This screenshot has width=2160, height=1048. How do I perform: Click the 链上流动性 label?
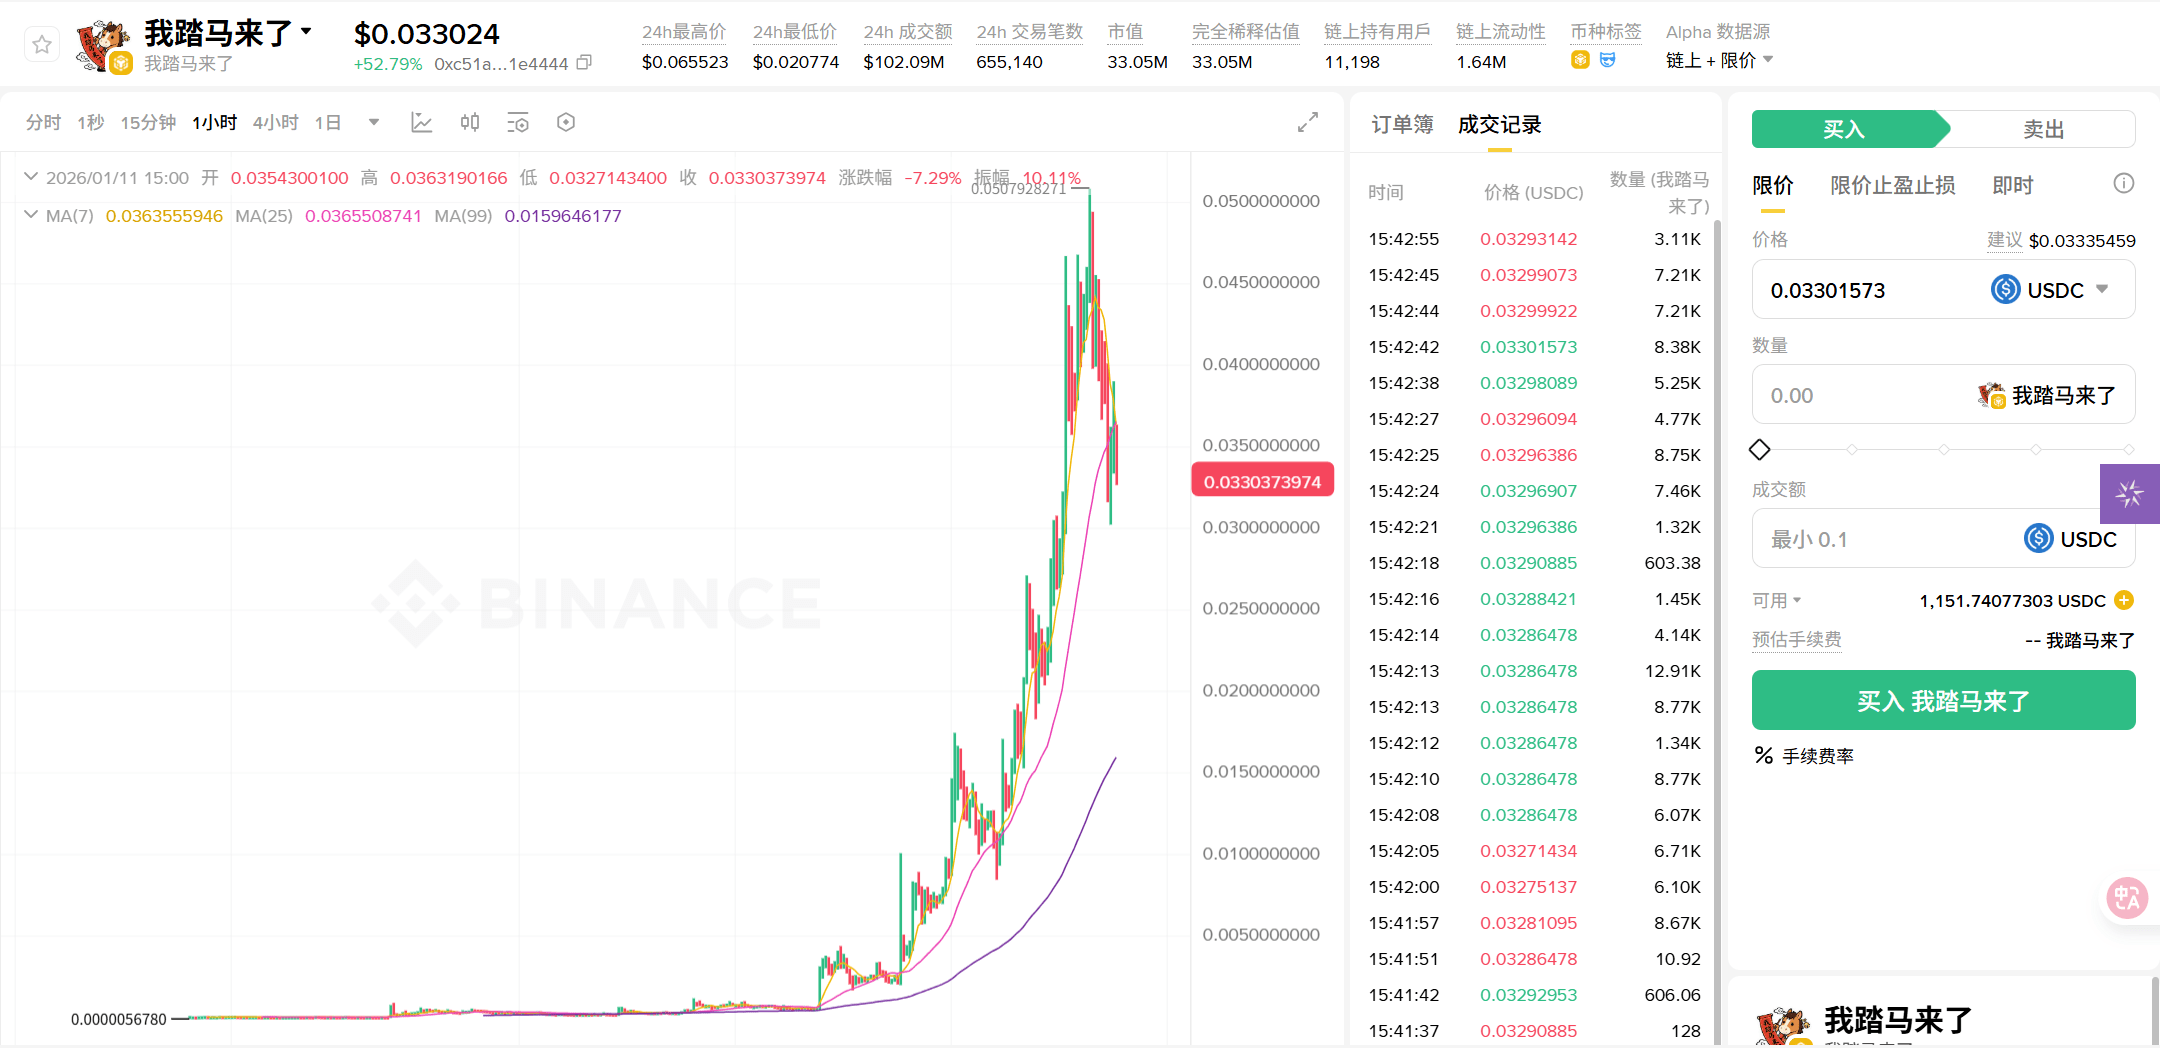pos(1501,32)
